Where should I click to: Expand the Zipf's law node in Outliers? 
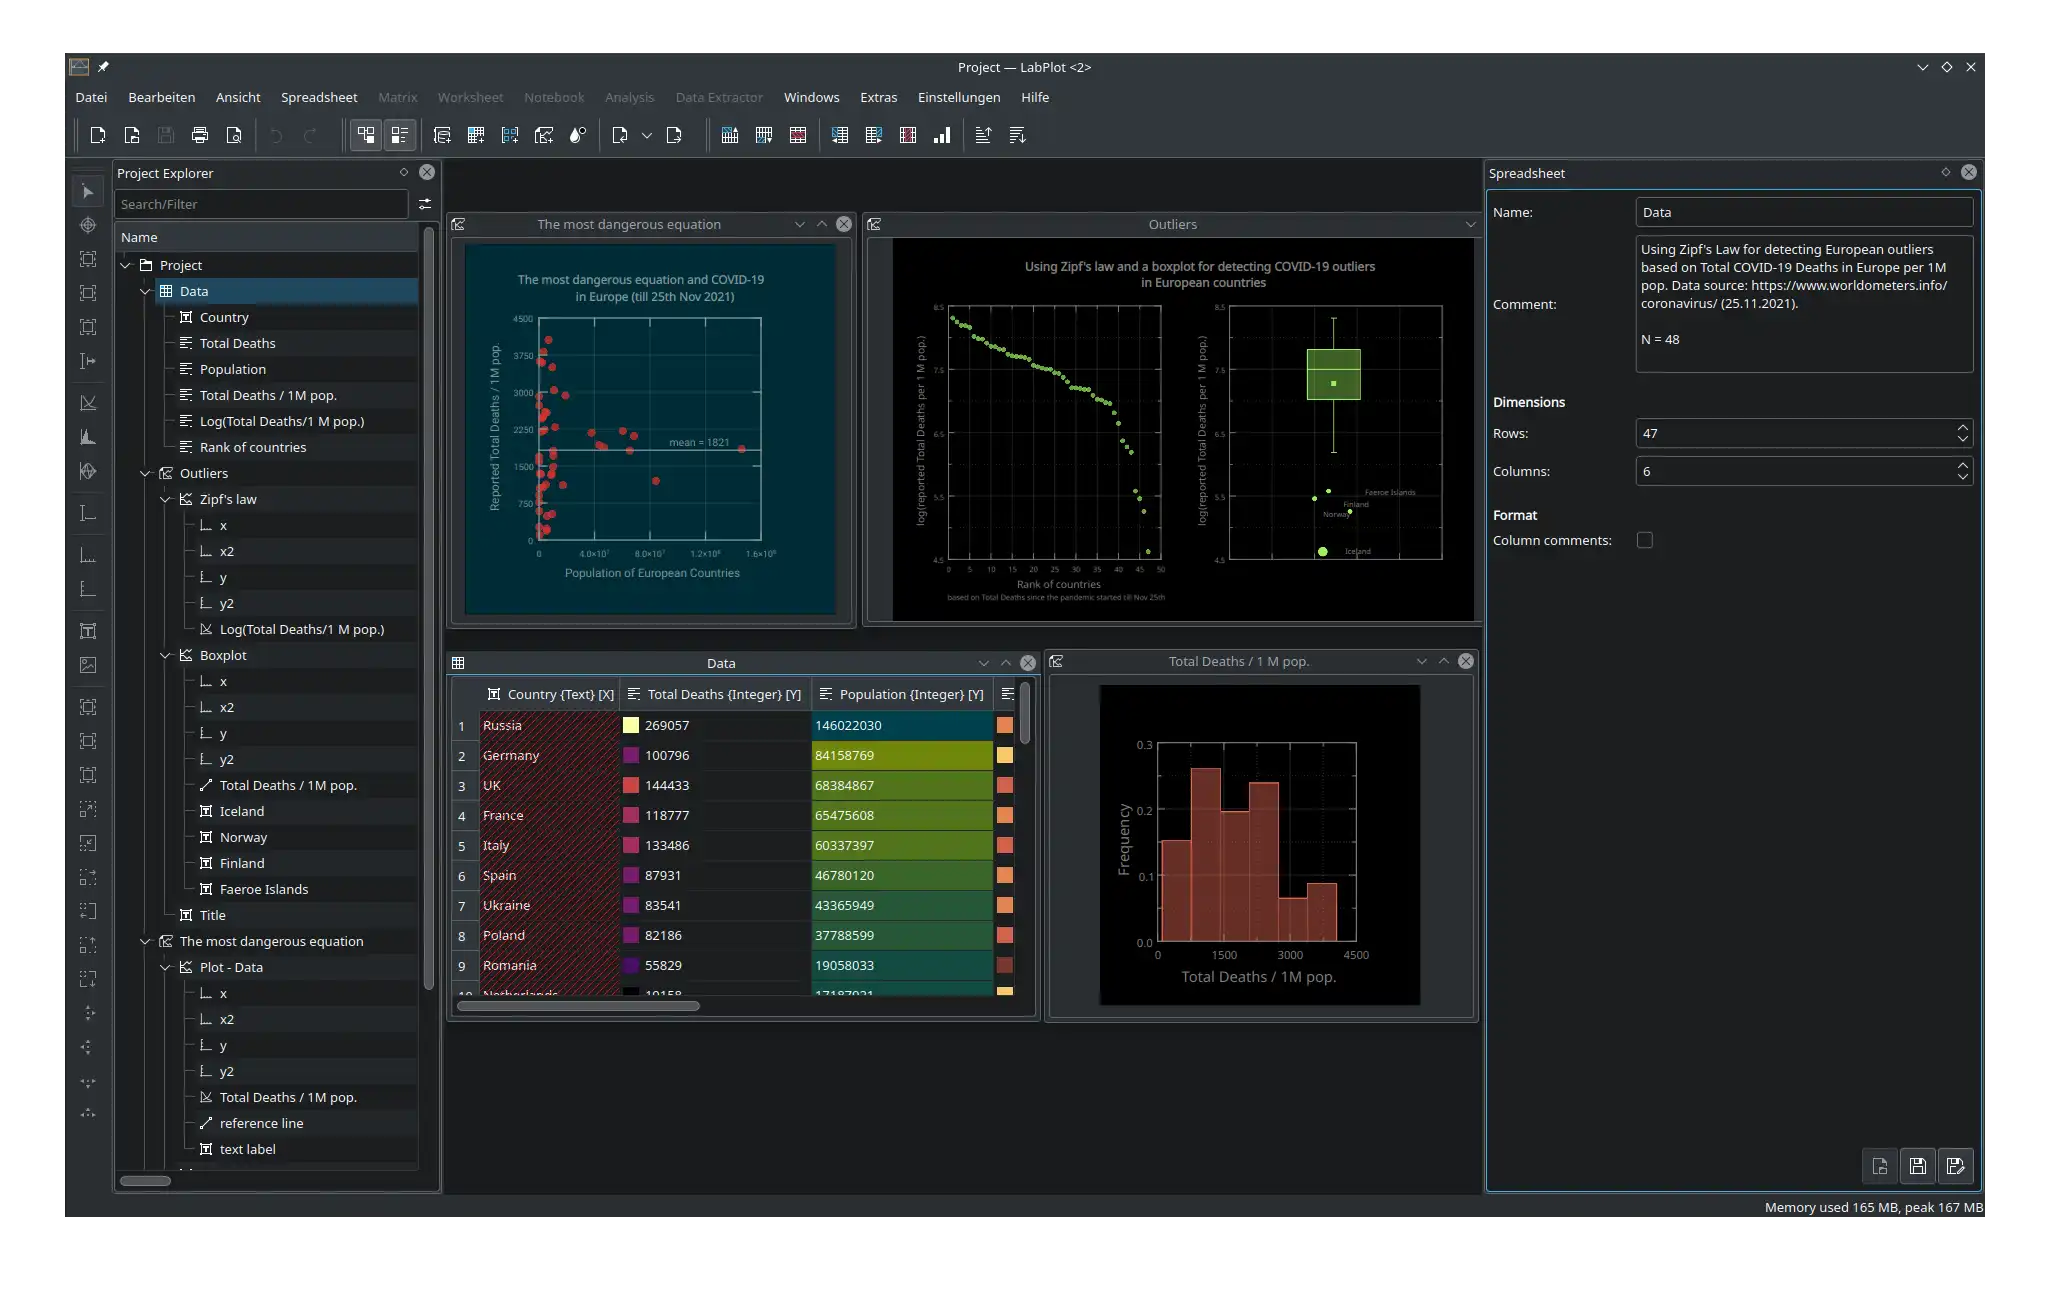(164, 498)
